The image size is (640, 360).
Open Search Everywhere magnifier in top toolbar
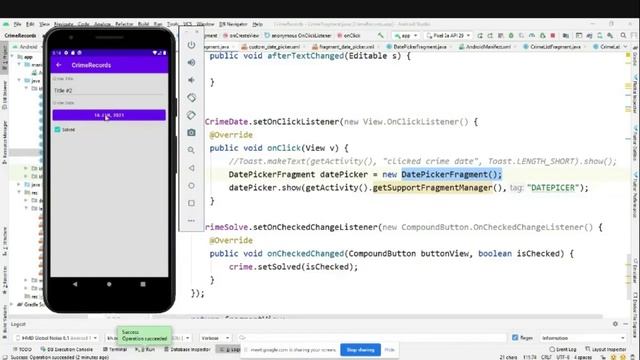coord(623,36)
